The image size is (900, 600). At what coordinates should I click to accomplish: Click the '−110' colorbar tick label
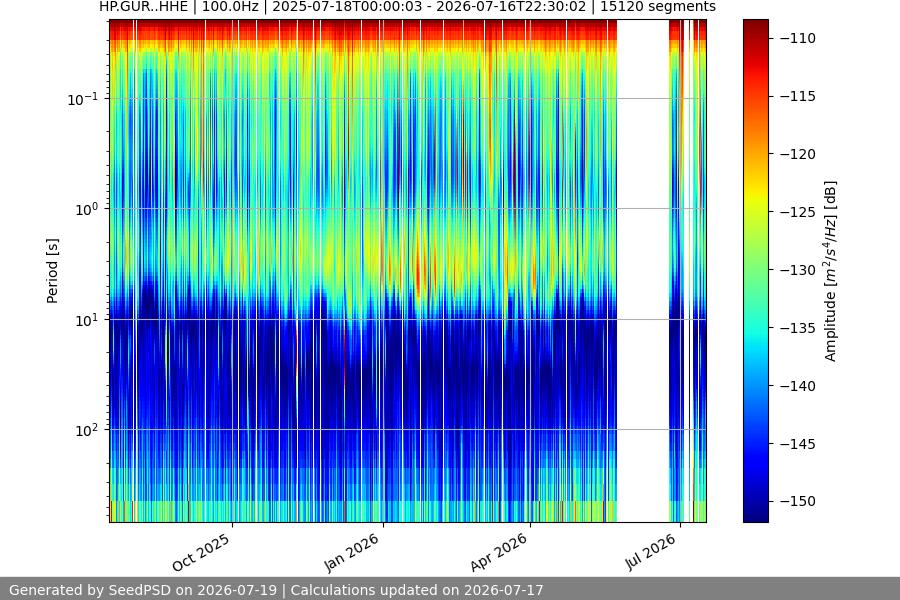click(798, 38)
